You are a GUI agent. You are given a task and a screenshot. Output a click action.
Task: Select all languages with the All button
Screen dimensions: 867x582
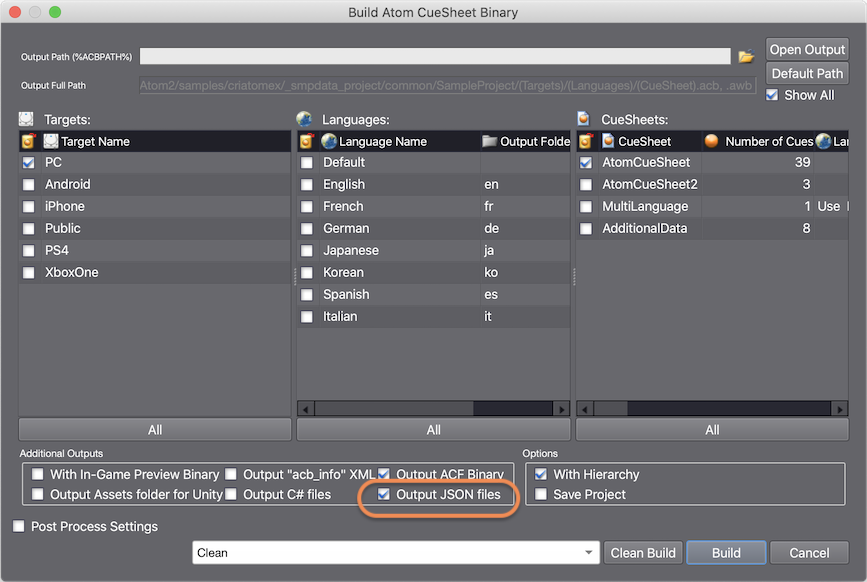(x=434, y=429)
